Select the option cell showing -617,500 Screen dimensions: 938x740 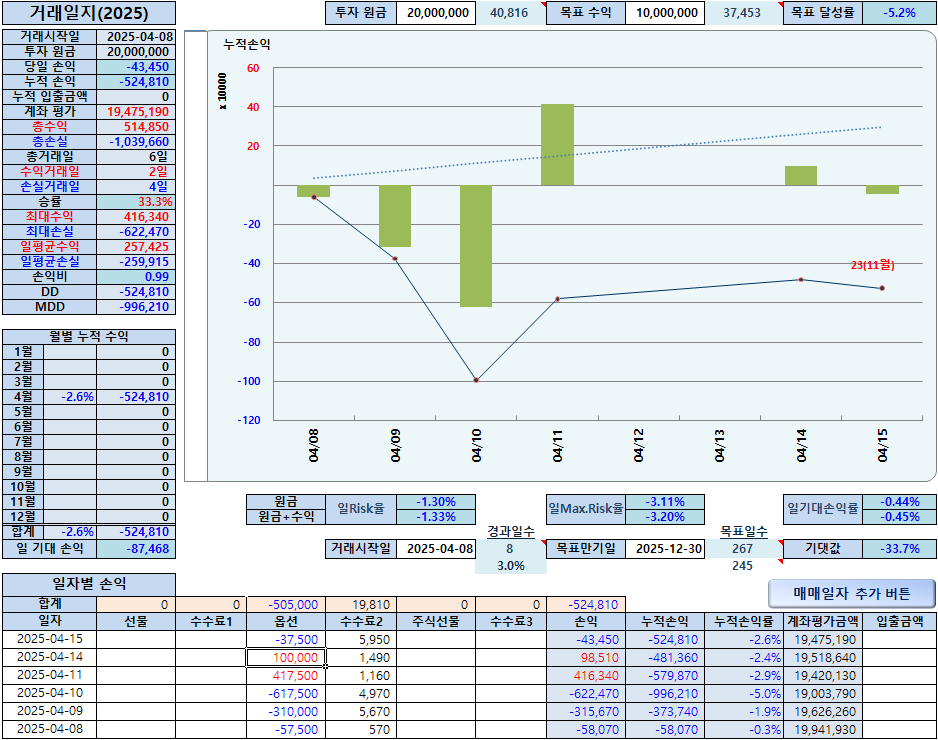[x=286, y=693]
